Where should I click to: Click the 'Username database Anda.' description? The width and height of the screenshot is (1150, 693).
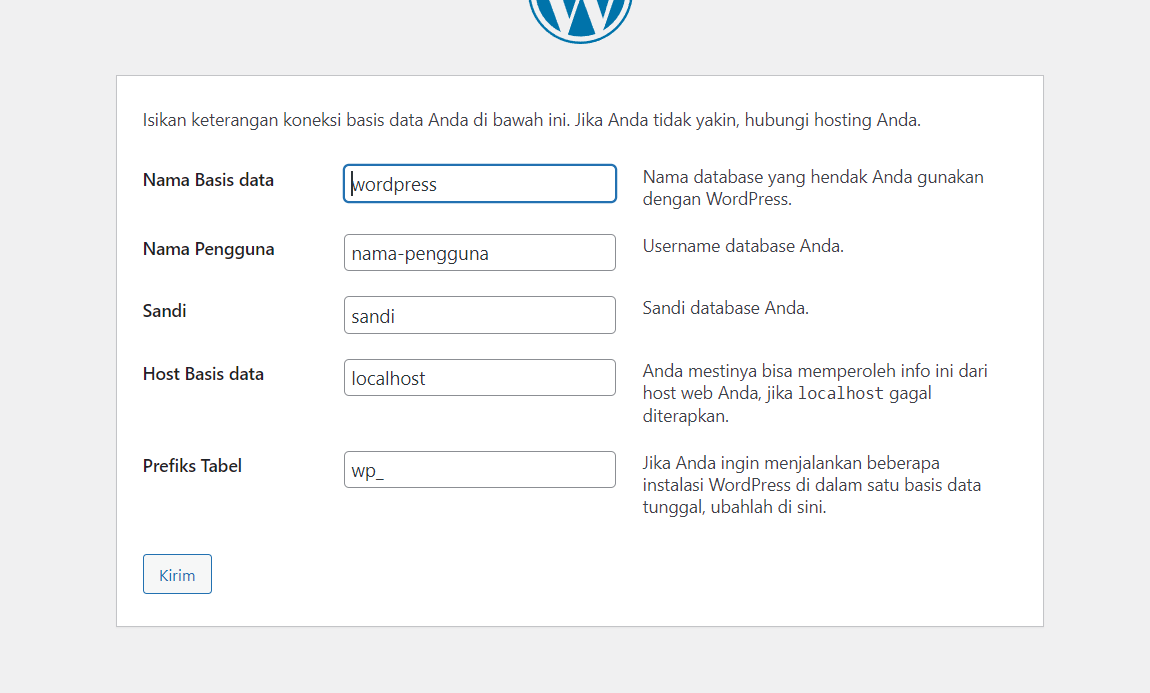tap(743, 246)
